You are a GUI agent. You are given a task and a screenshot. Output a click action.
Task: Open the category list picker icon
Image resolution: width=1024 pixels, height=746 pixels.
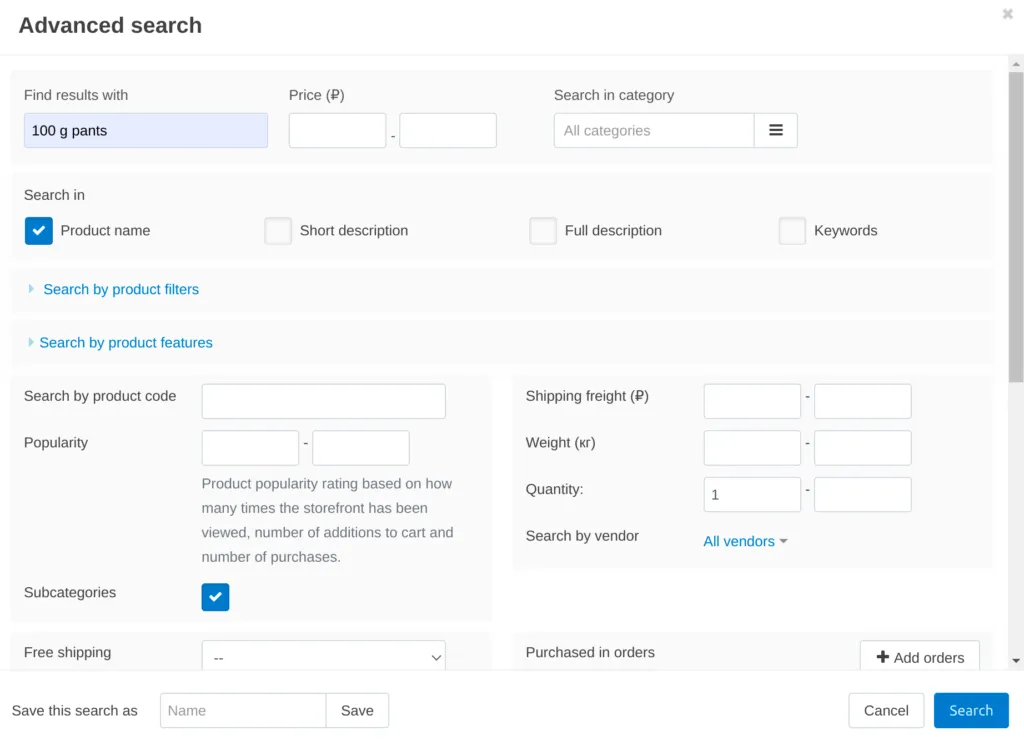click(x=775, y=130)
